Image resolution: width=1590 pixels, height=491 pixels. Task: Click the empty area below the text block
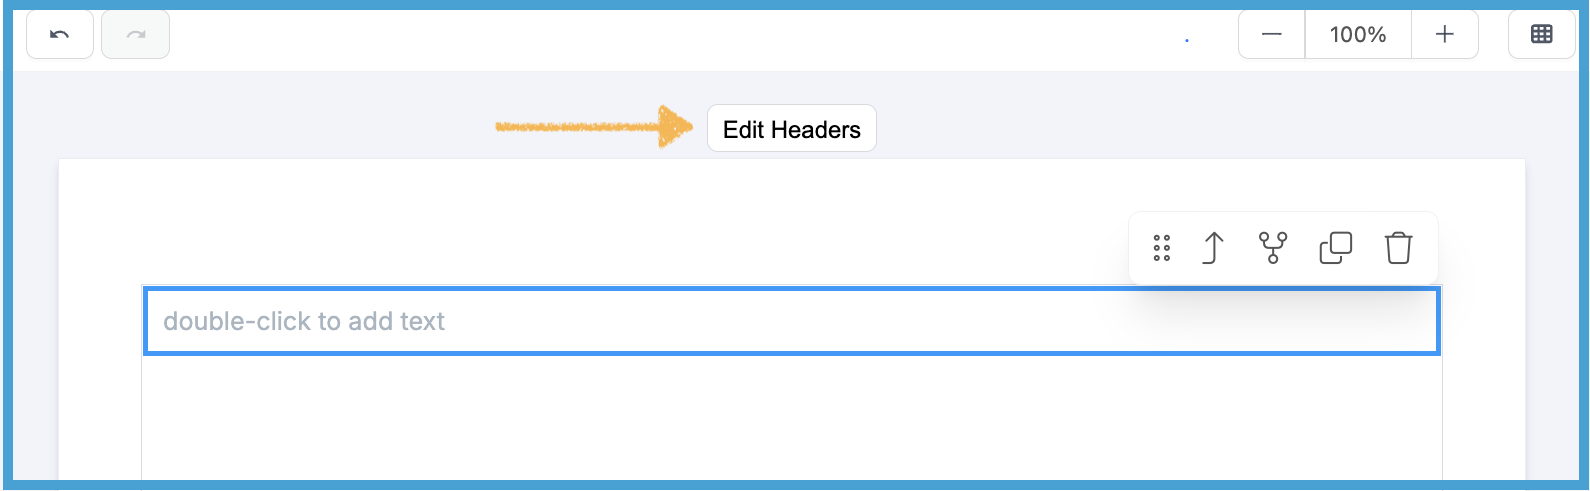pos(790,420)
